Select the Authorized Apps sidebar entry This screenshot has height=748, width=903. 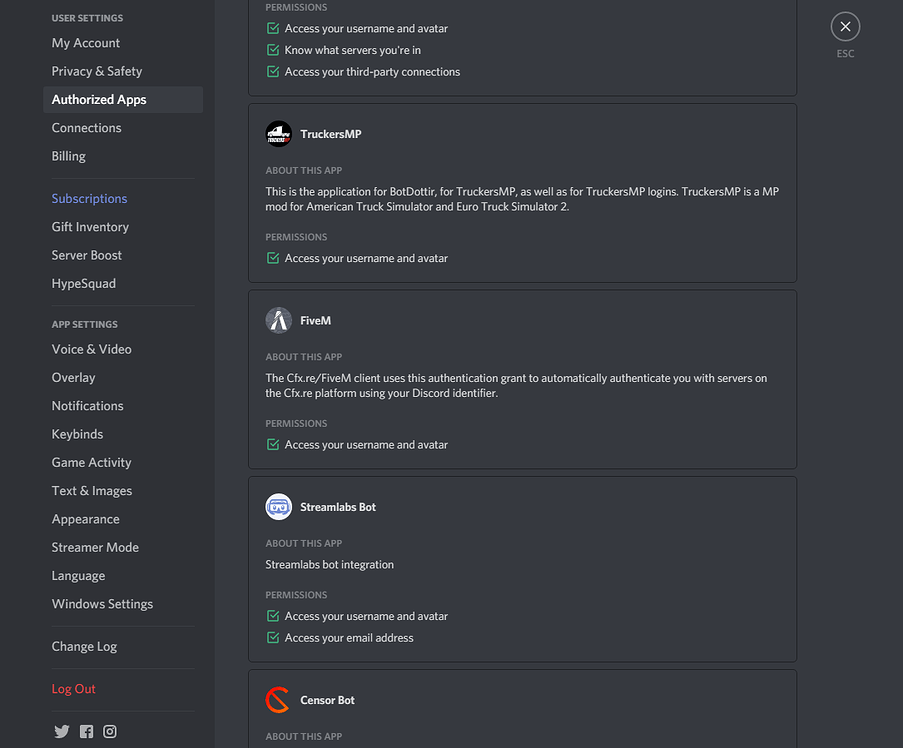[x=98, y=99]
